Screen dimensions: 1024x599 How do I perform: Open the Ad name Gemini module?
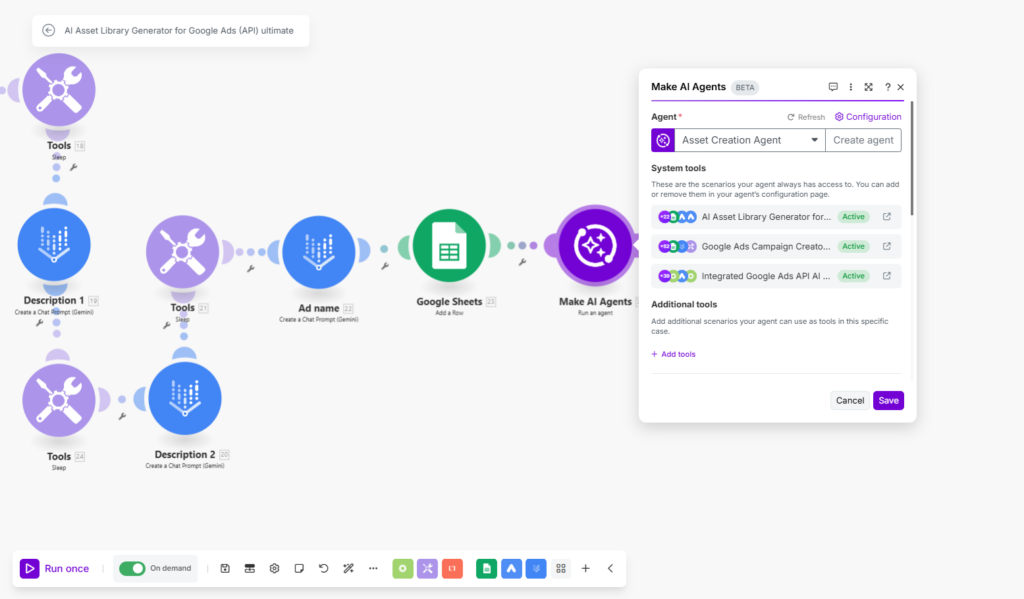coord(319,252)
